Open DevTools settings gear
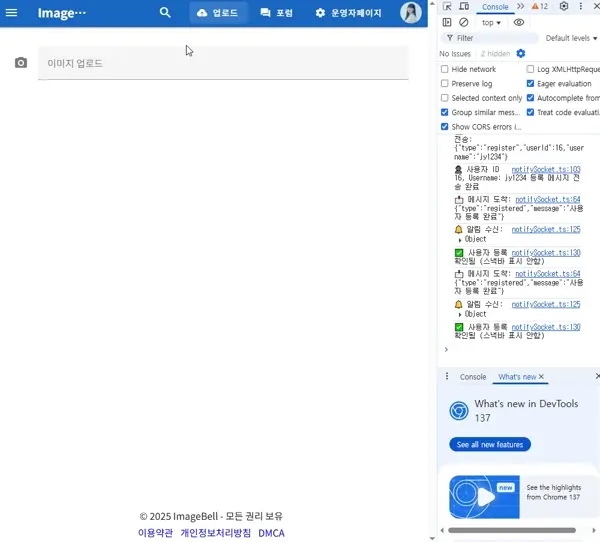The width and height of the screenshot is (600, 542). coord(564,6)
